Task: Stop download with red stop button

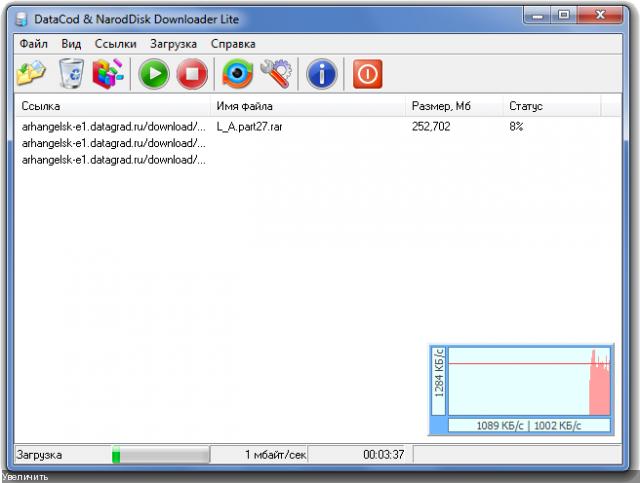Action: click(192, 74)
